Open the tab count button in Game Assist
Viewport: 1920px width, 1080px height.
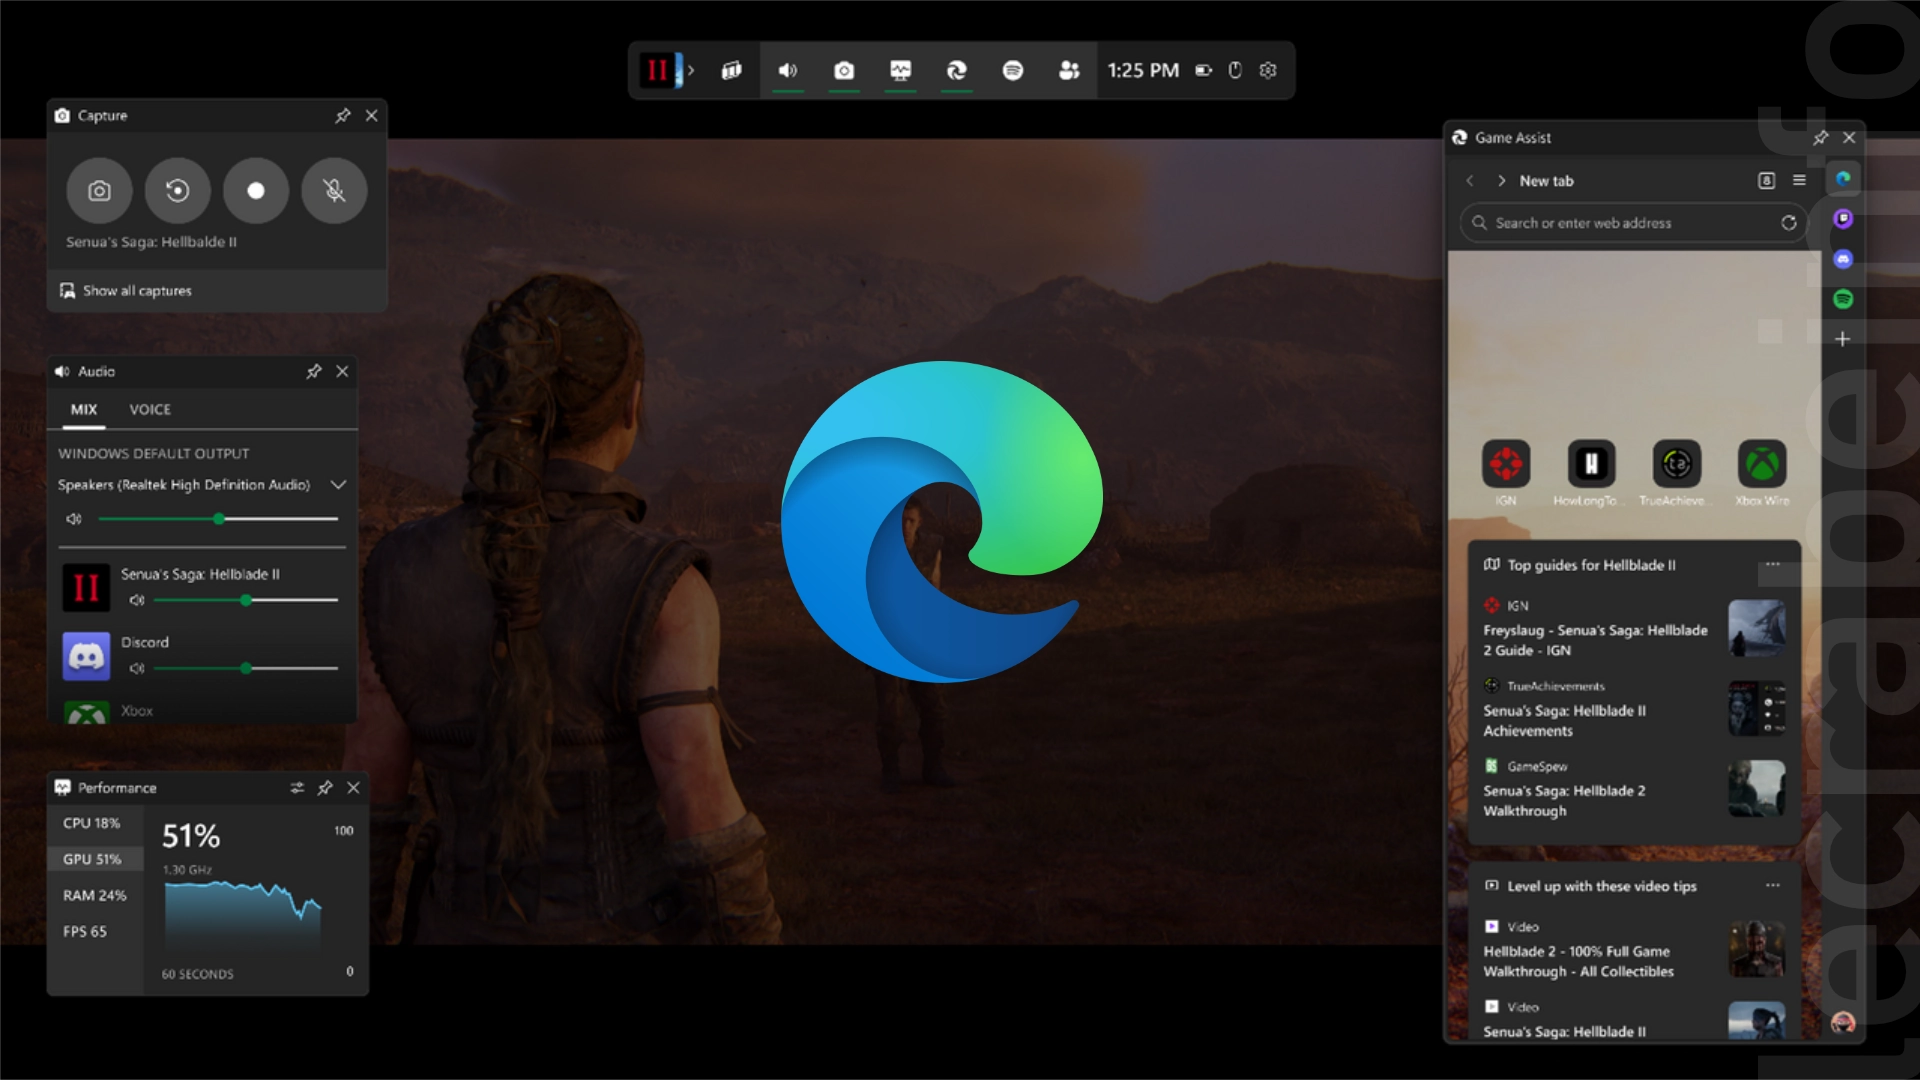[x=1767, y=181]
